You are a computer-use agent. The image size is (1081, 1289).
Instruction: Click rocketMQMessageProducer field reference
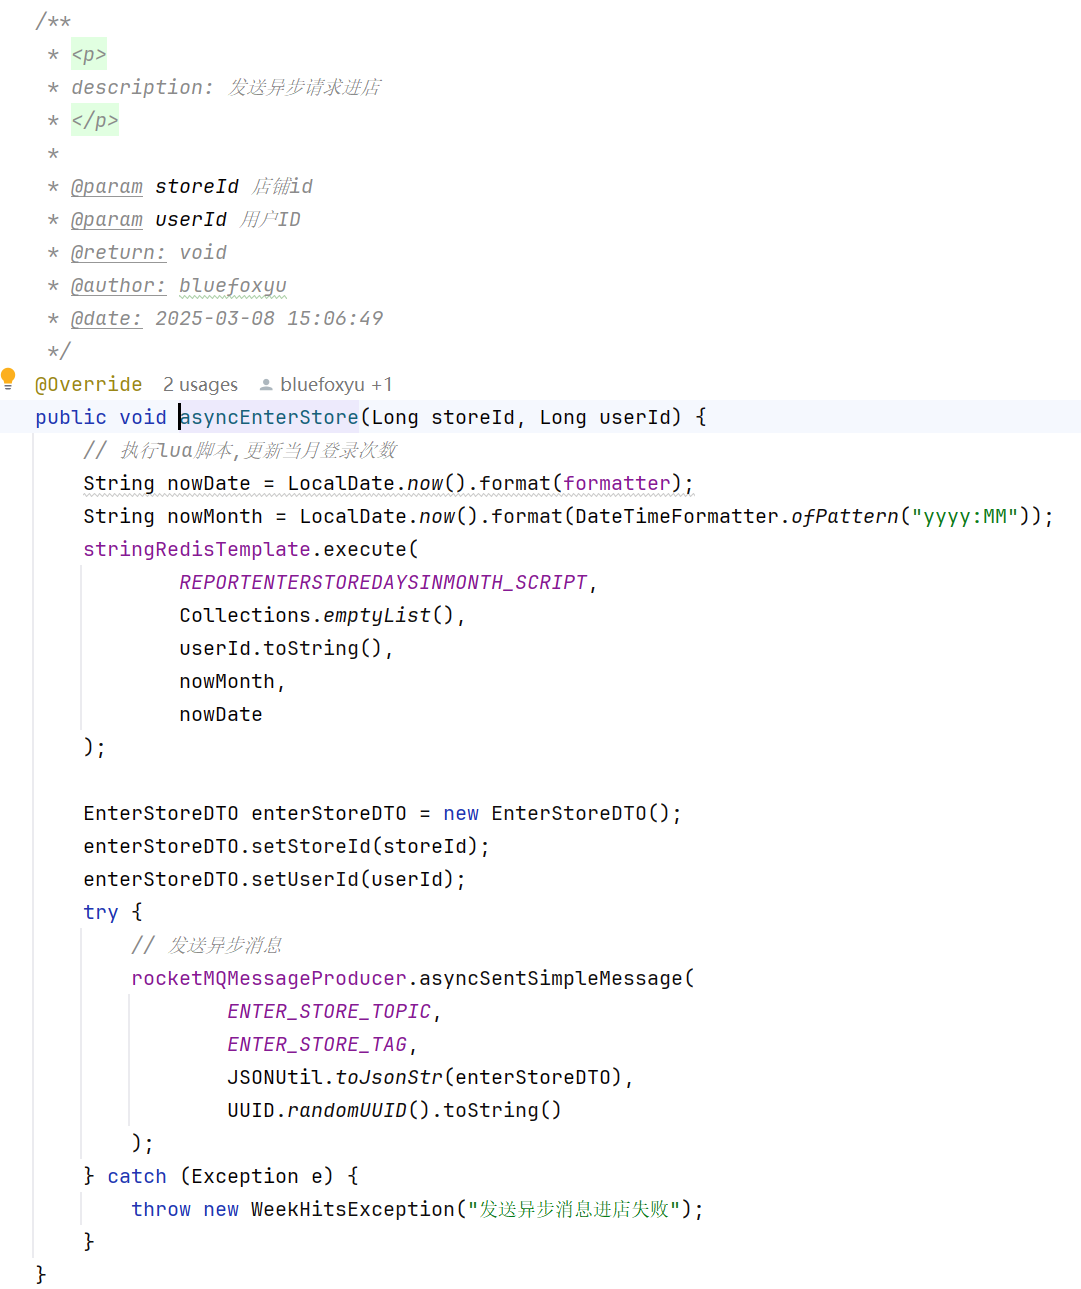coord(269,979)
